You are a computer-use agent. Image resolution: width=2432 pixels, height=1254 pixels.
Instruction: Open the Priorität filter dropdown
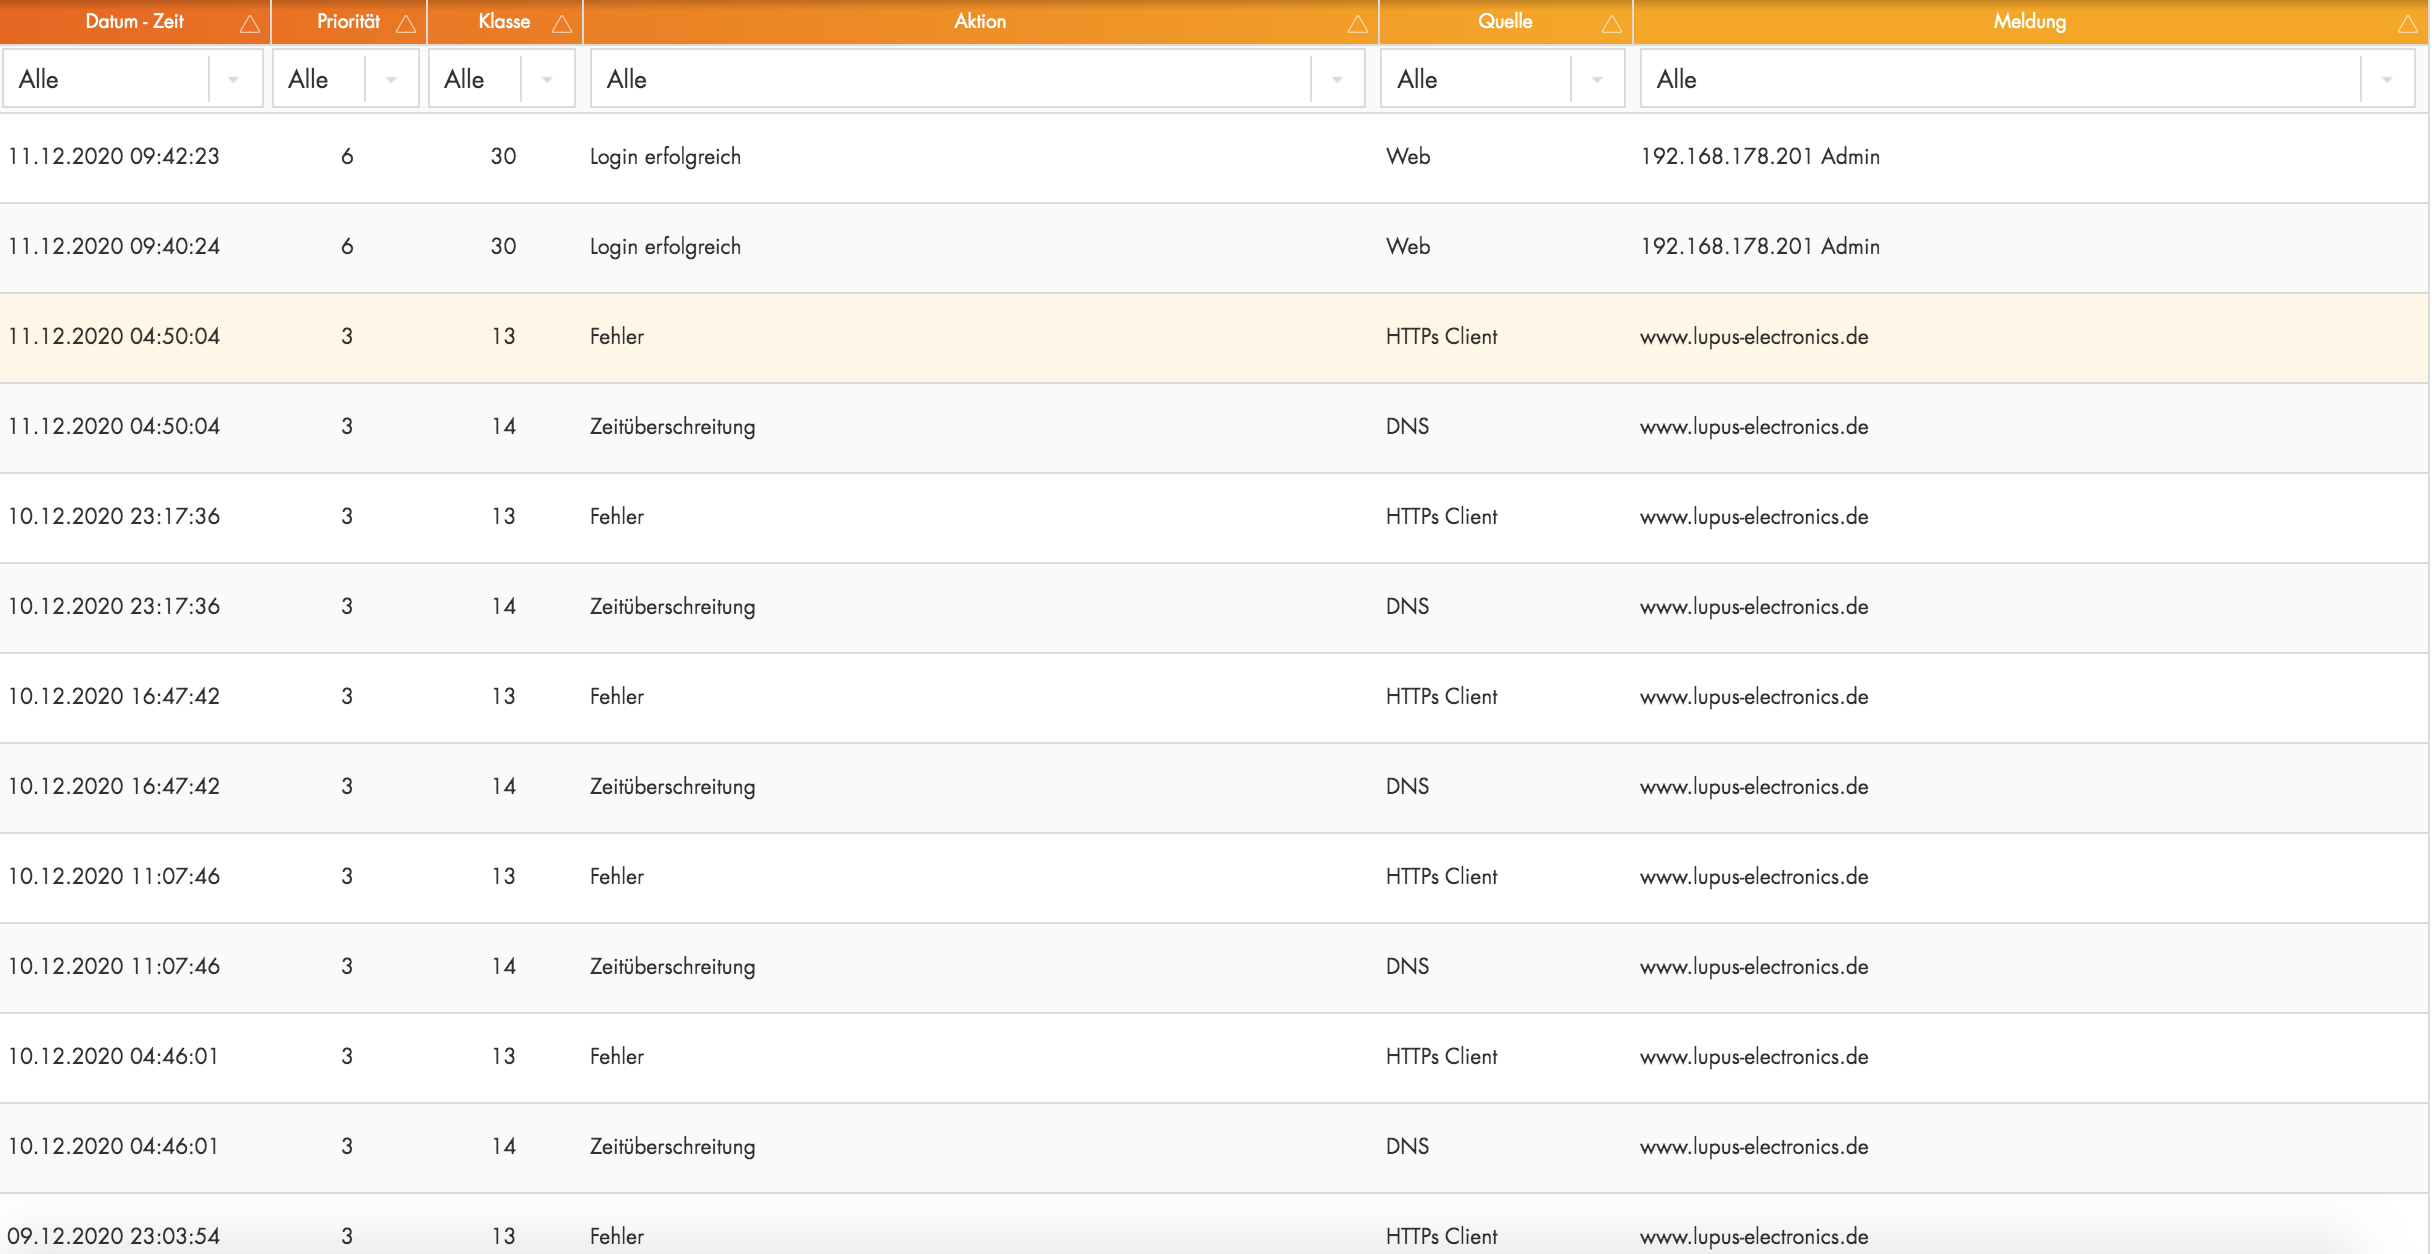click(x=391, y=80)
